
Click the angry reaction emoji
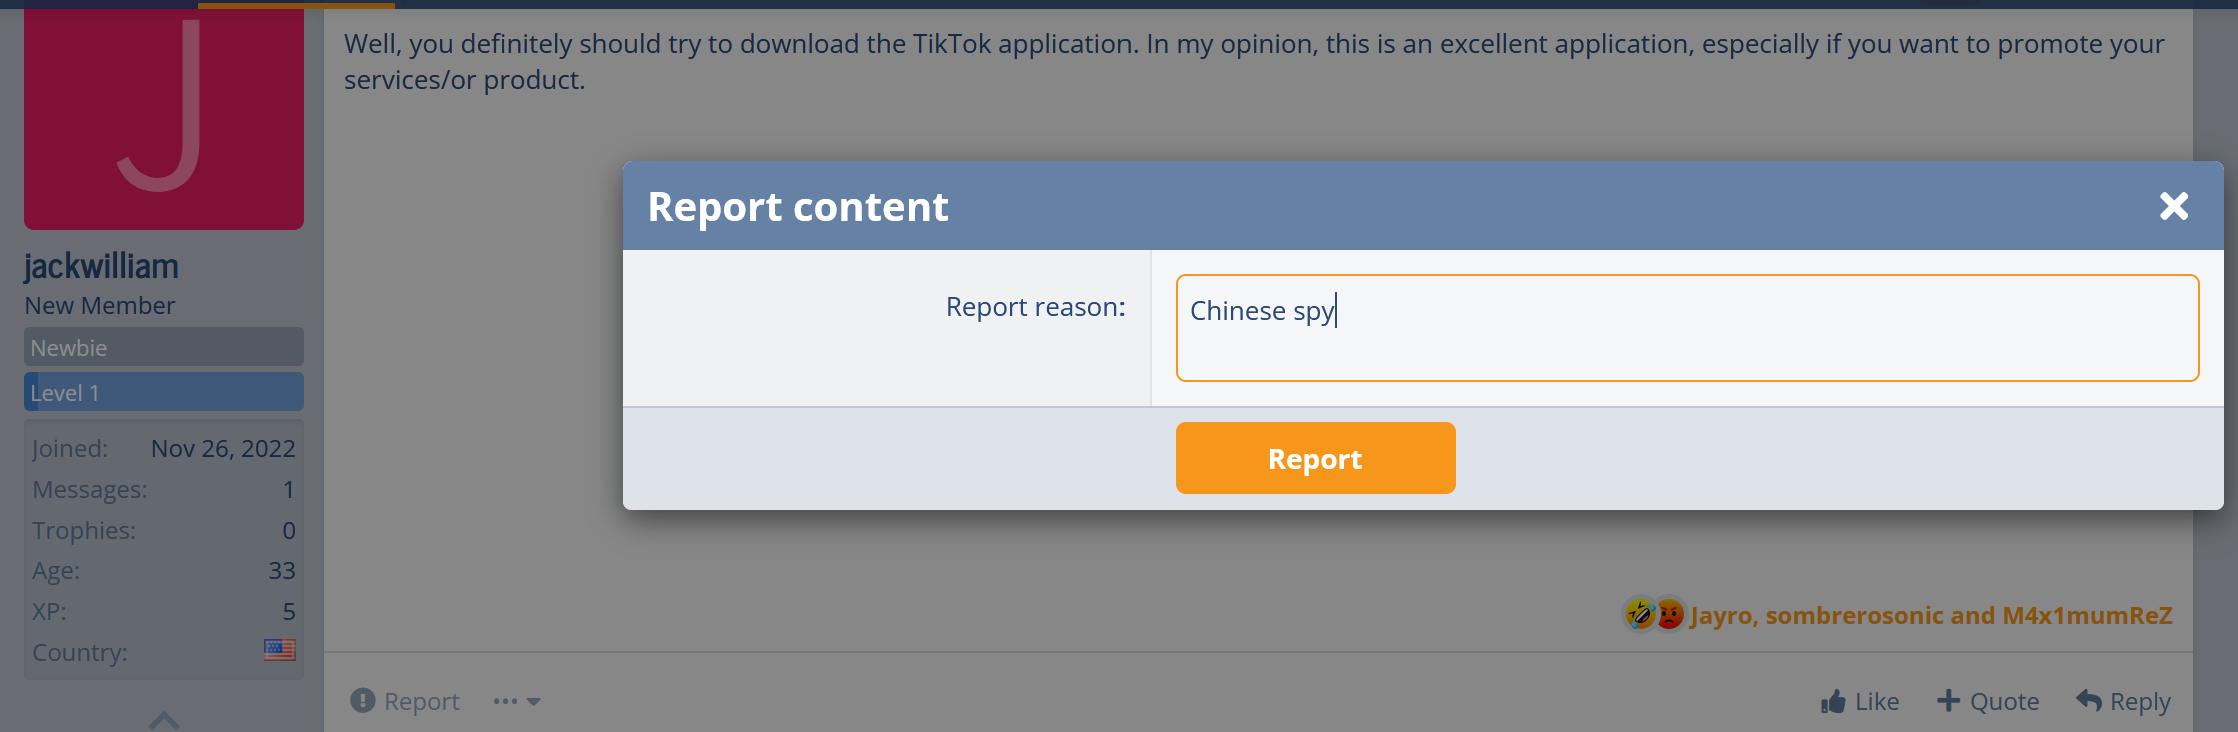[x=1669, y=614]
